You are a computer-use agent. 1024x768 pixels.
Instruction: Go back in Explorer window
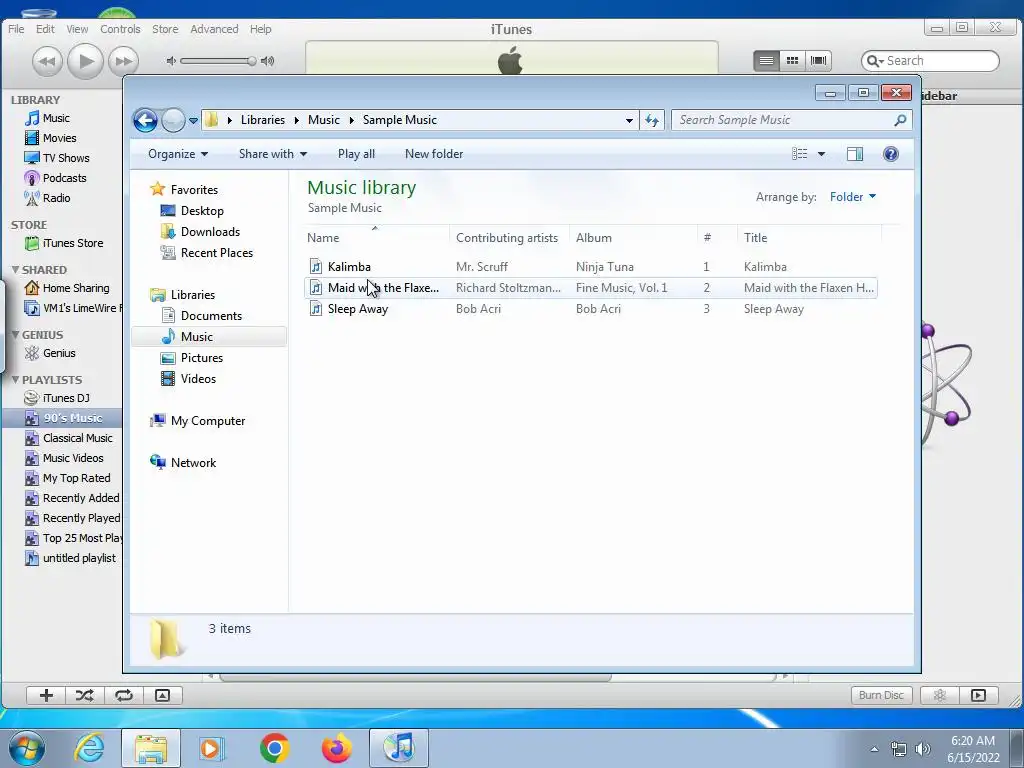coord(145,120)
